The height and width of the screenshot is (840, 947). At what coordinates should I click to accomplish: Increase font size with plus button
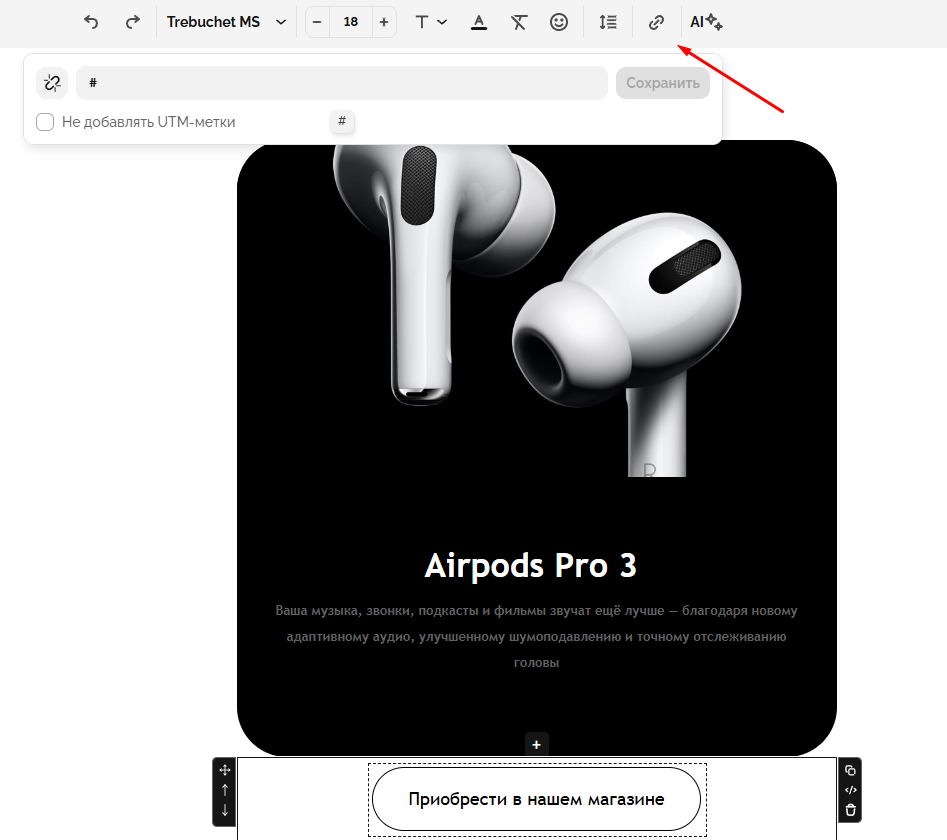click(x=384, y=22)
